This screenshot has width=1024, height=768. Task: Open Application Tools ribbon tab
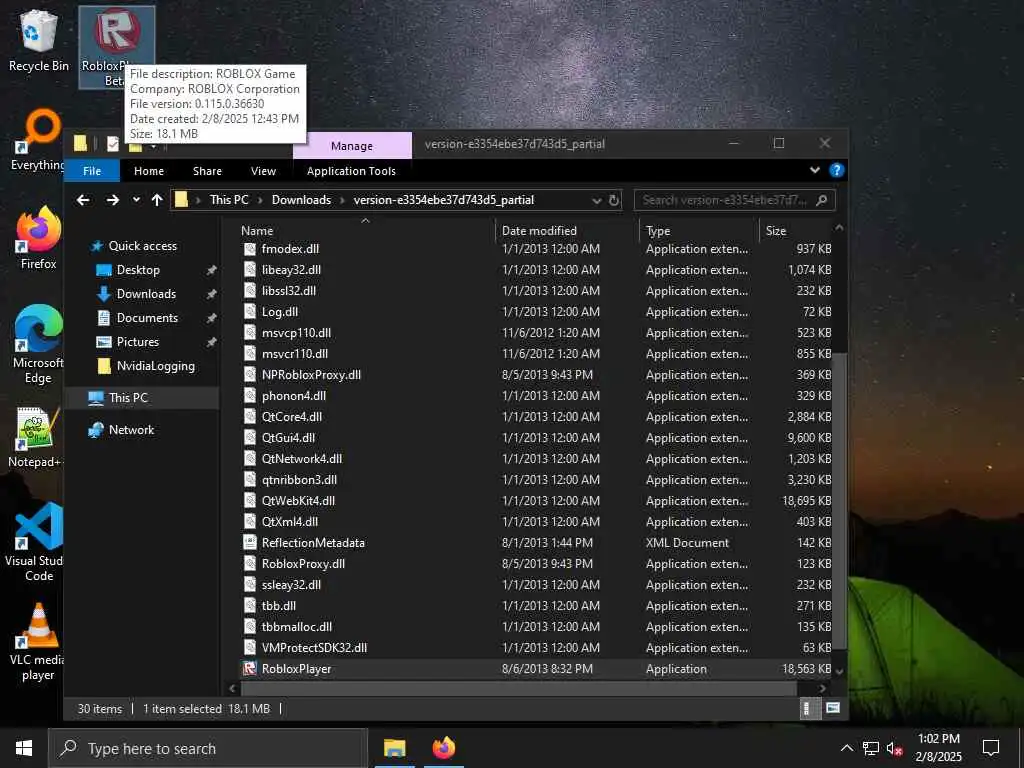coord(351,171)
